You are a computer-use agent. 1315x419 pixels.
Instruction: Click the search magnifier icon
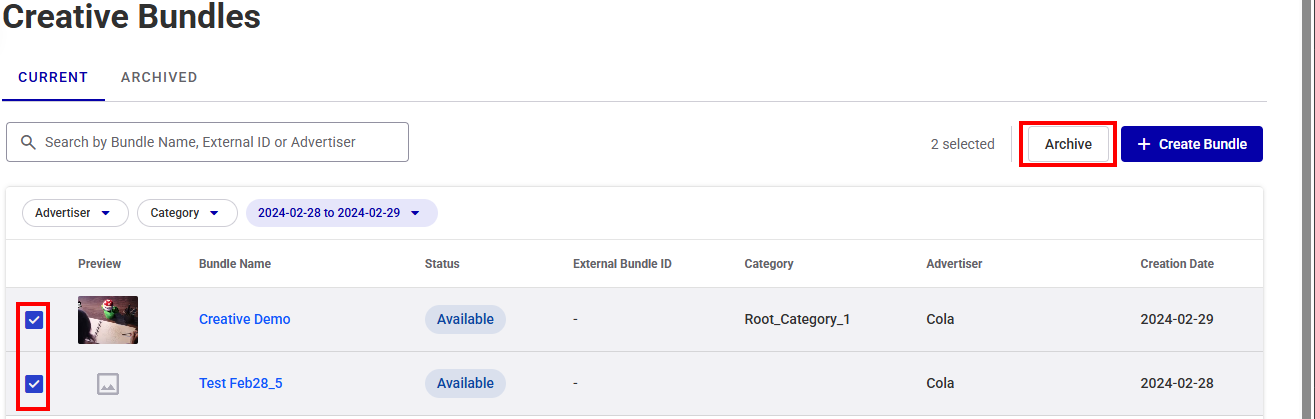(x=28, y=142)
